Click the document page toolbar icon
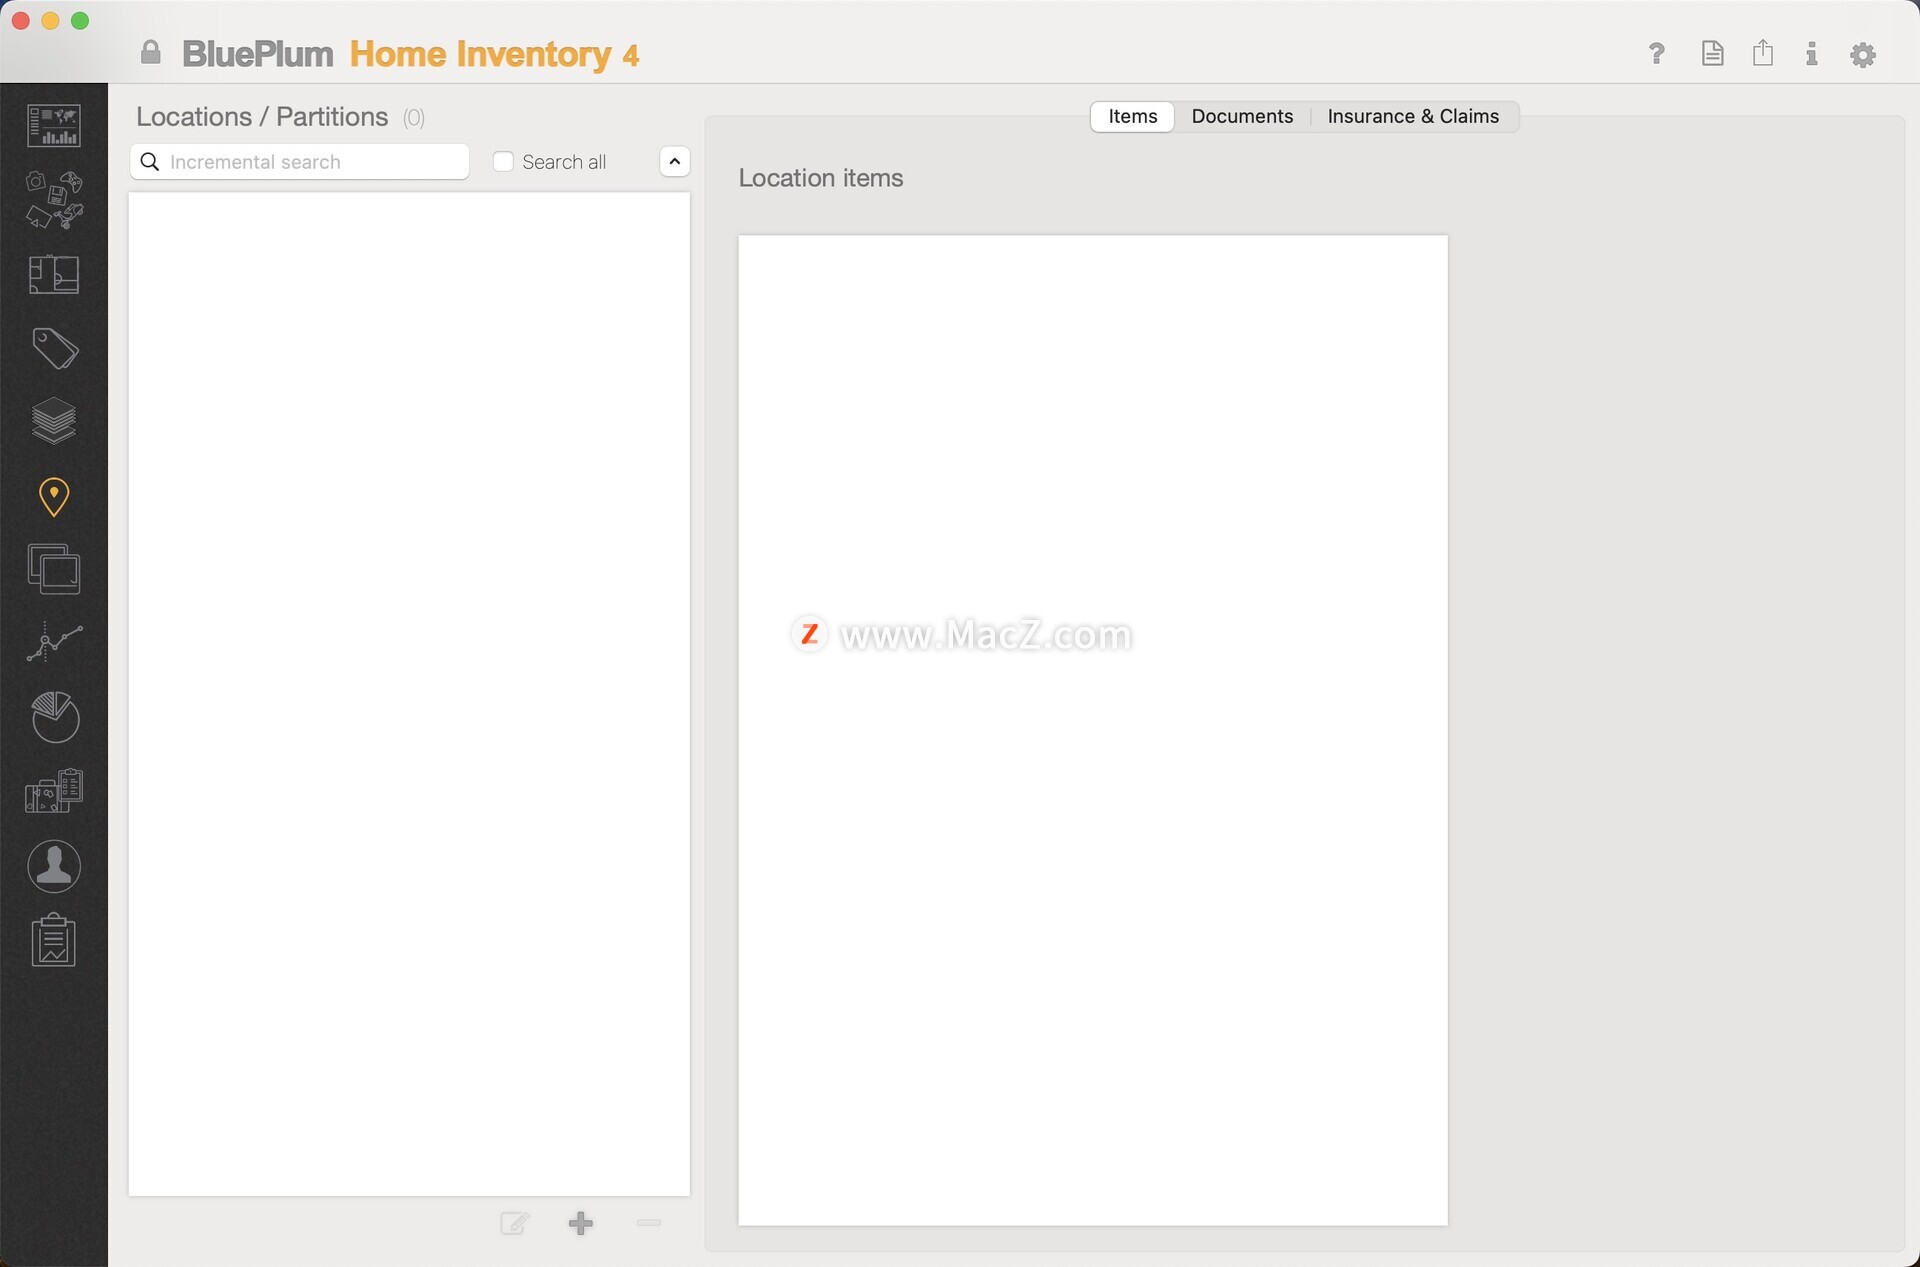 tap(1712, 53)
